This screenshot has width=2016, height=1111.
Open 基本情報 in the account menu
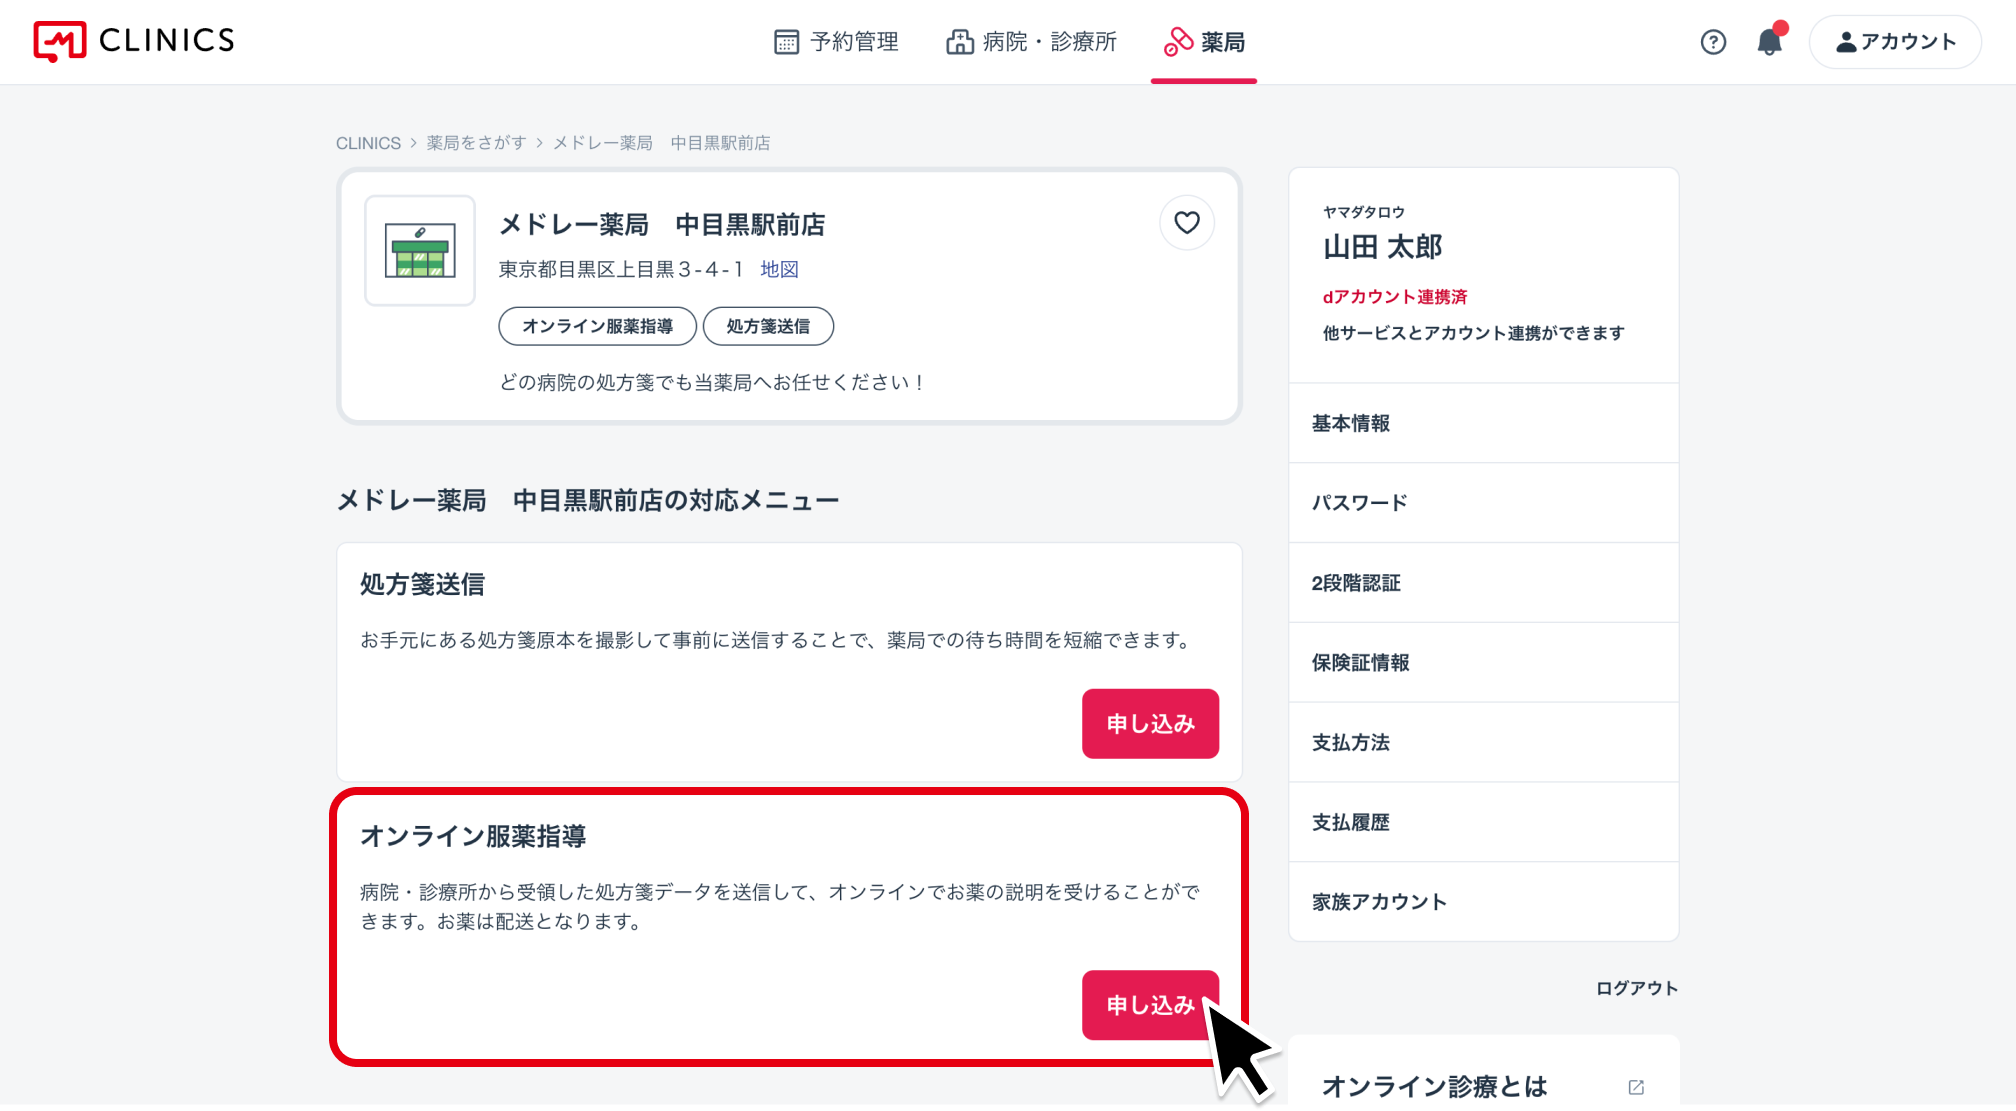(x=1483, y=423)
